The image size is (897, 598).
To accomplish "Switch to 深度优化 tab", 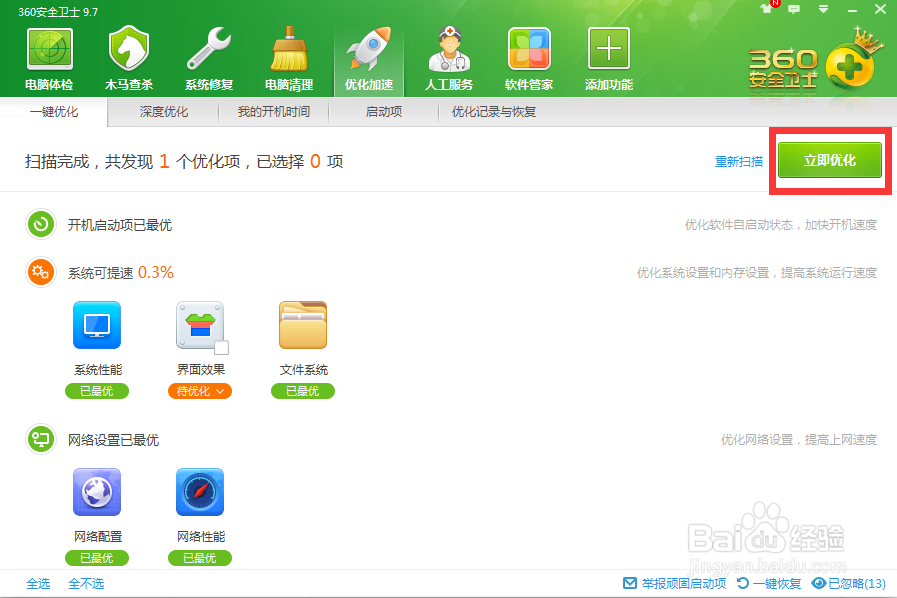I will 164,112.
